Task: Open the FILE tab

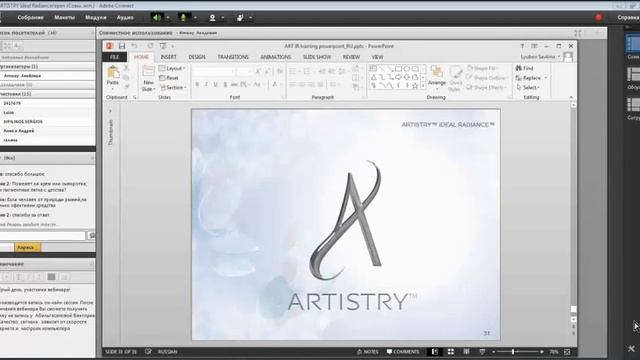Action: 115,57
